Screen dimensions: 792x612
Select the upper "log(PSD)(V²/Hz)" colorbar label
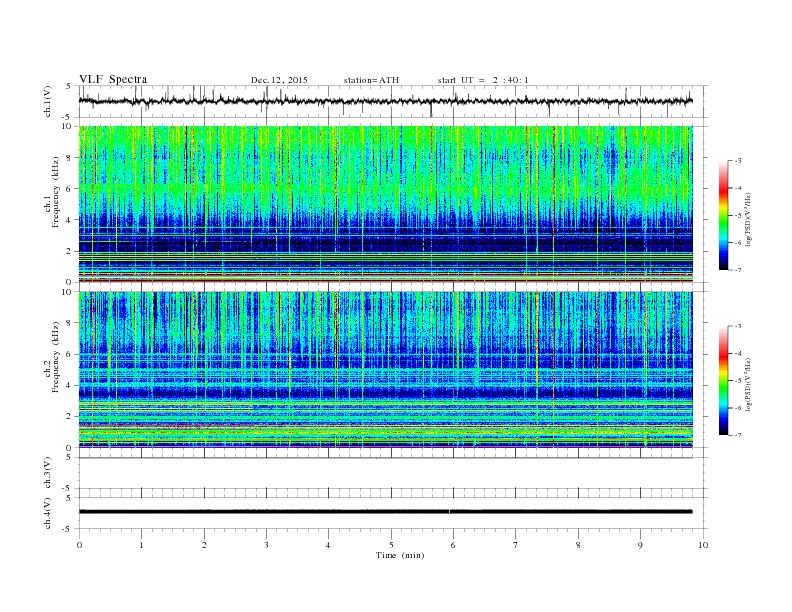pyautogui.click(x=748, y=219)
